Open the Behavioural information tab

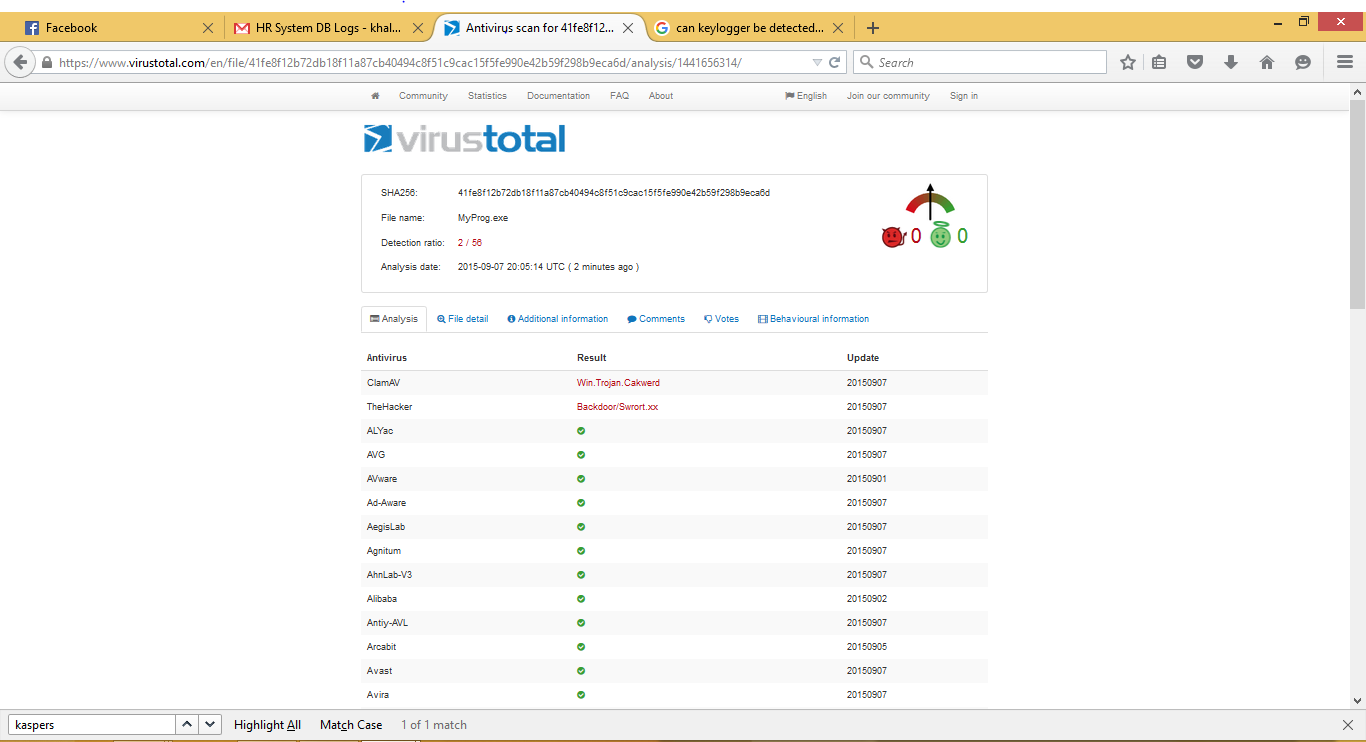(x=813, y=319)
